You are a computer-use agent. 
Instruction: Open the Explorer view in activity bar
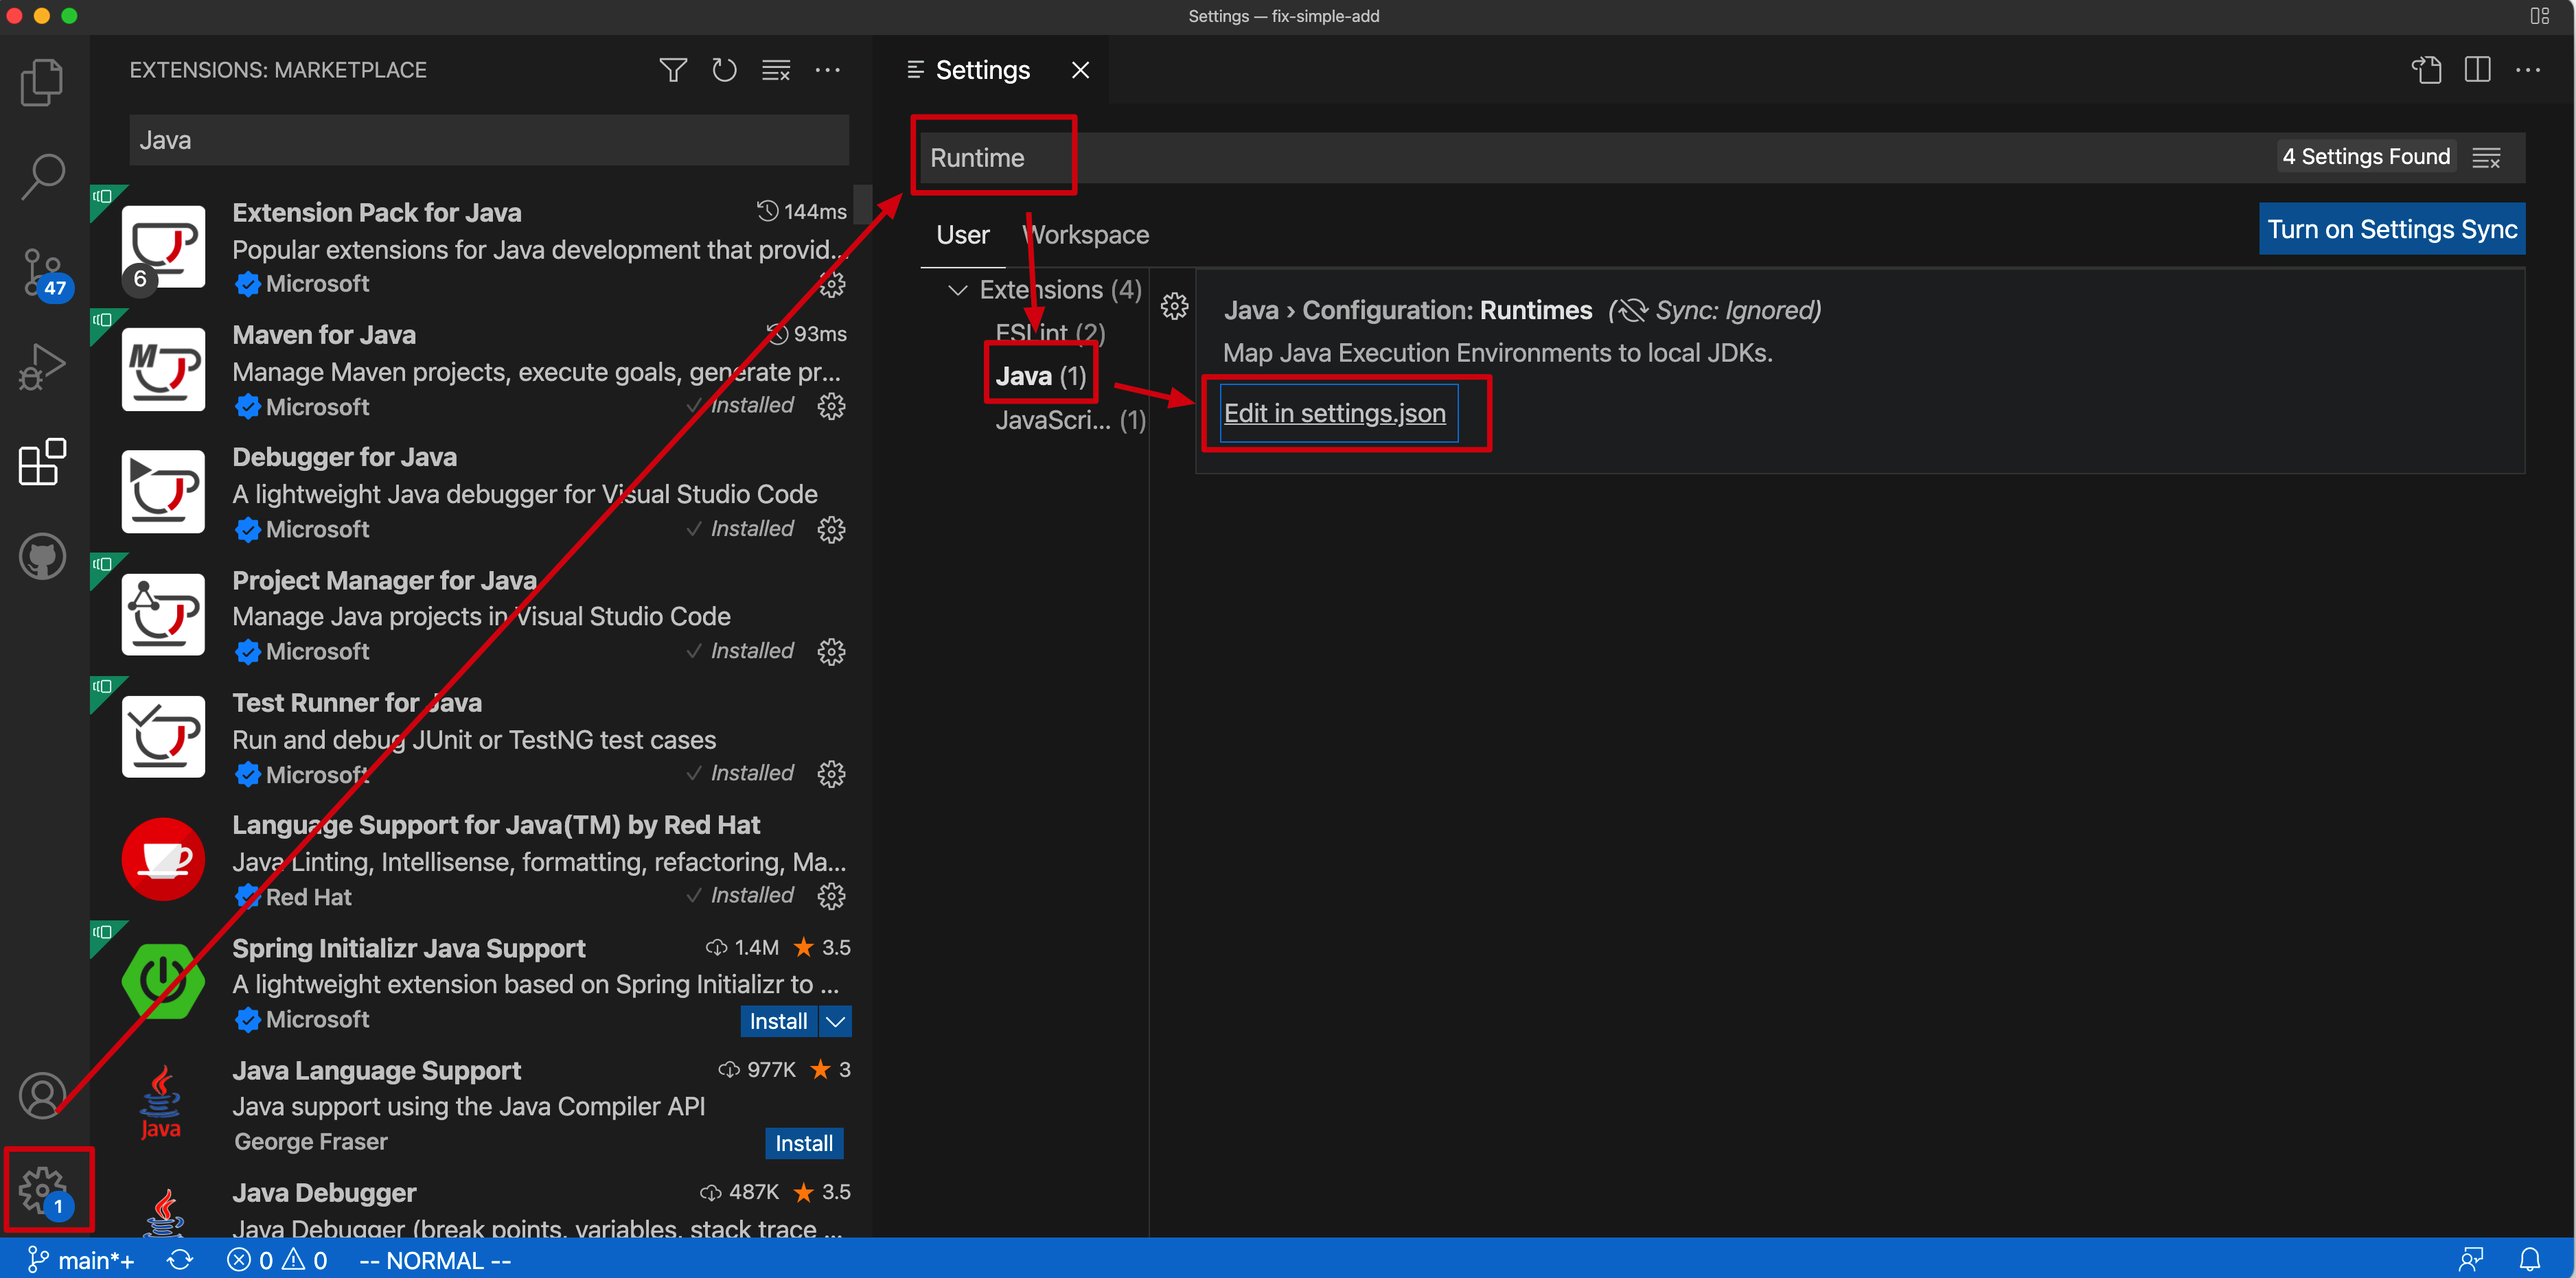pos(42,82)
